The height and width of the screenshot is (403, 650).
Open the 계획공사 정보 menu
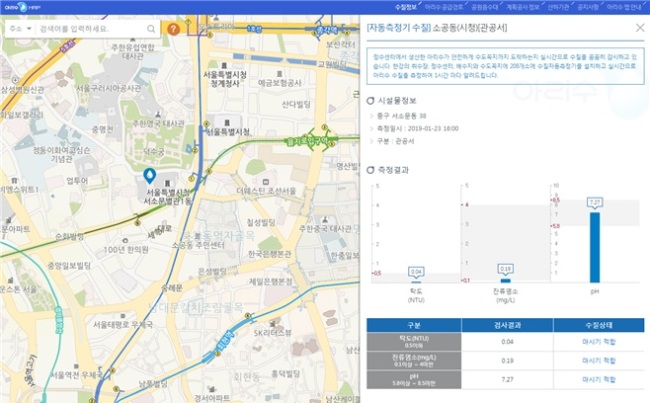click(x=522, y=7)
